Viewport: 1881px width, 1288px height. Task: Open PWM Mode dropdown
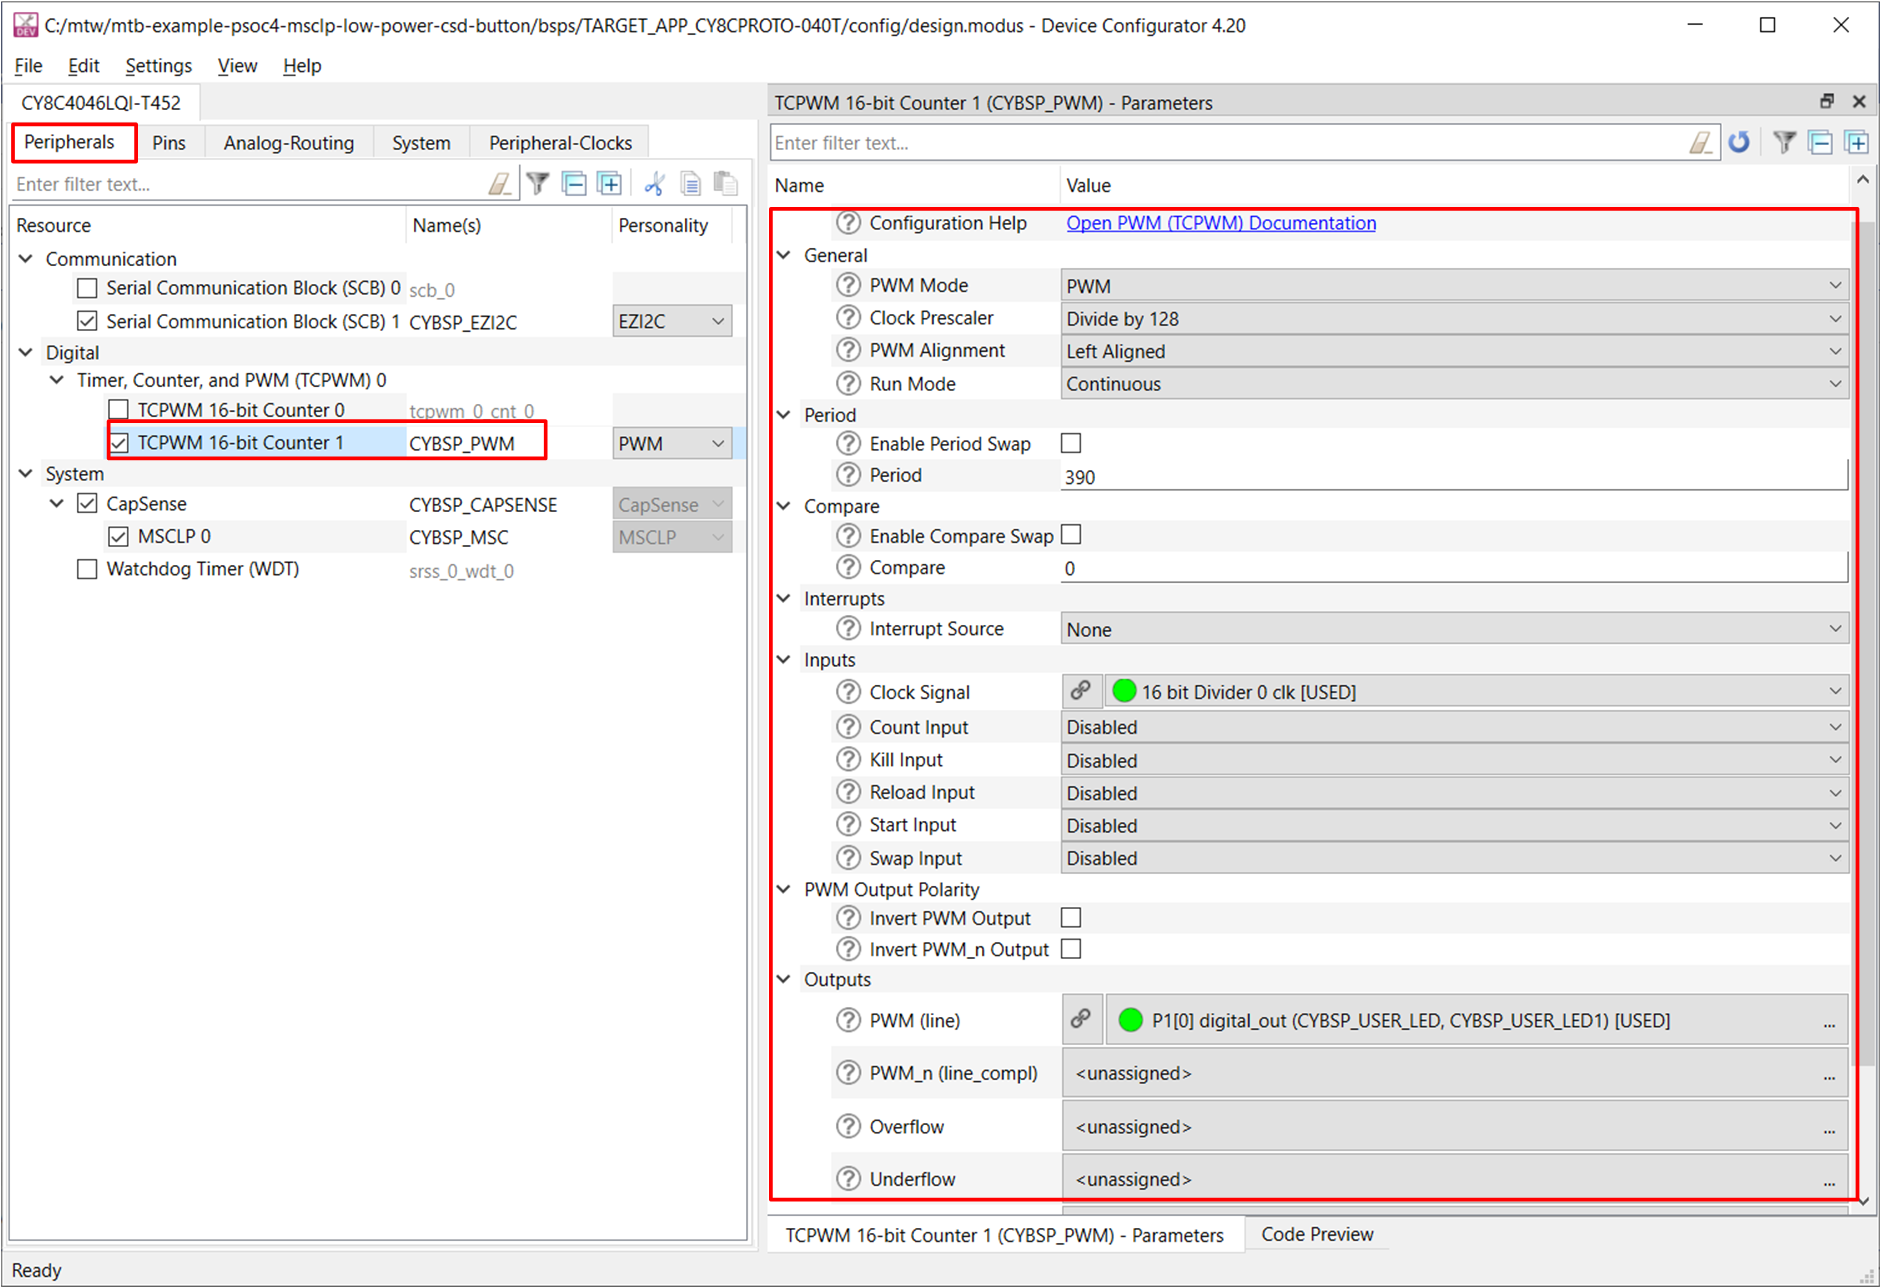[x=1454, y=286]
